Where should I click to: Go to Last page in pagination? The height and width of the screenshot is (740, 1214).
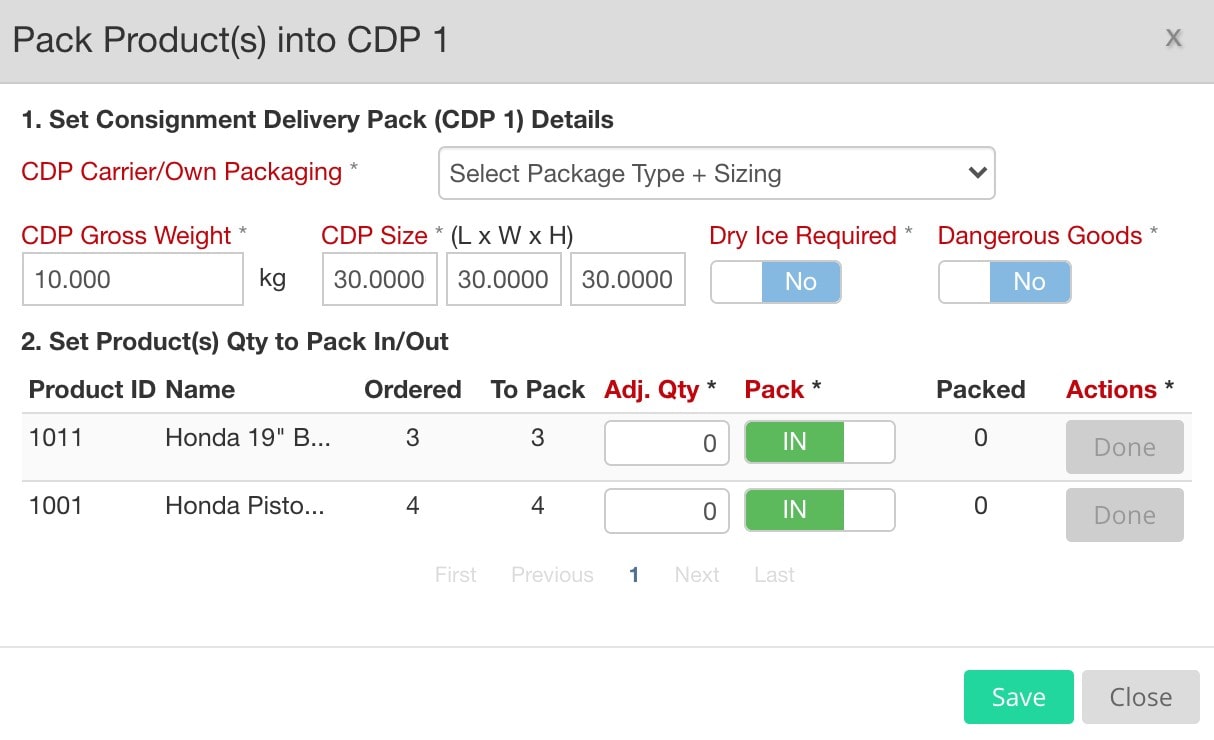(775, 575)
